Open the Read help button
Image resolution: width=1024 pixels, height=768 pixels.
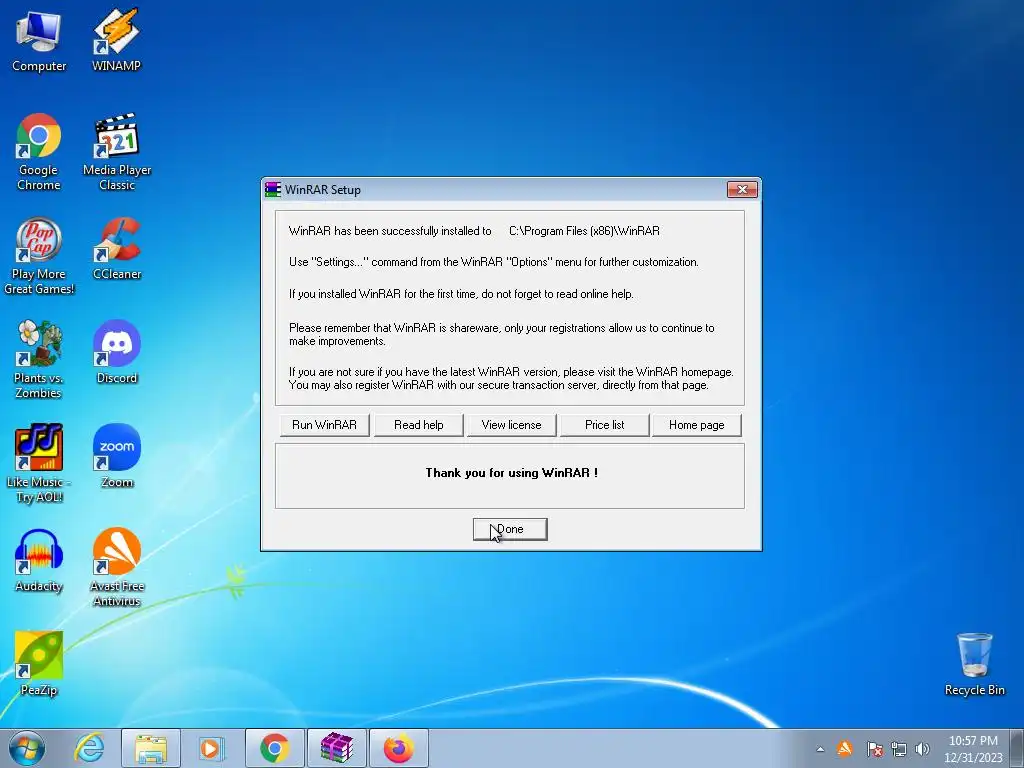click(419, 425)
